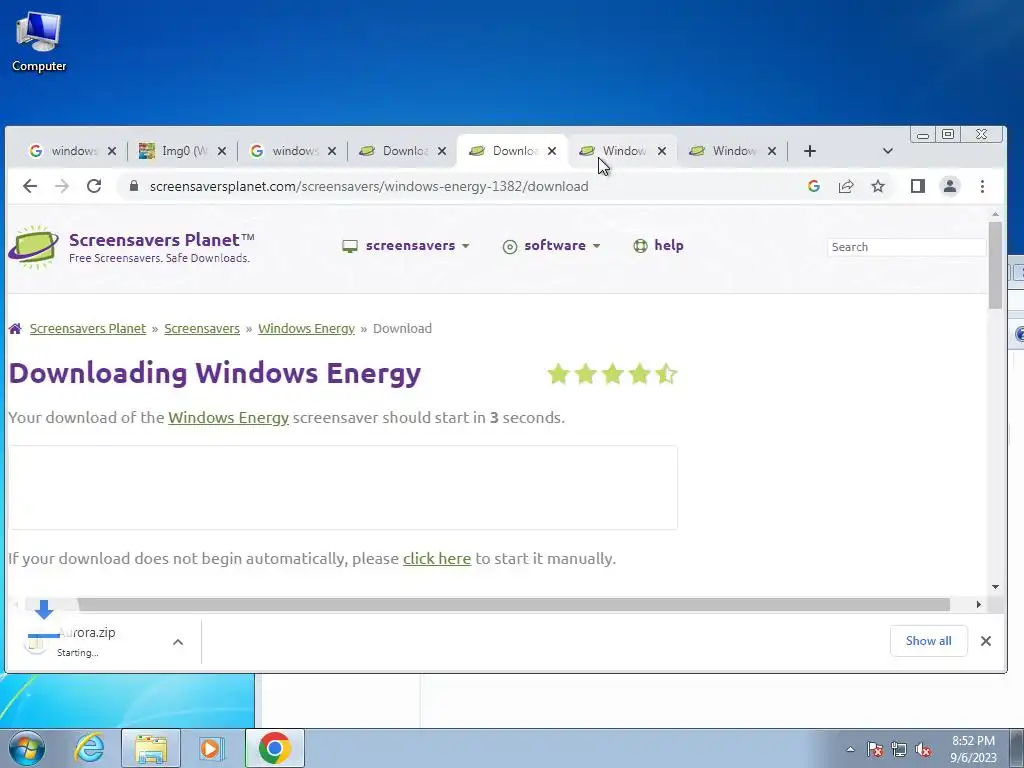Open network tray icon
This screenshot has height=768, width=1024.
coord(899,749)
